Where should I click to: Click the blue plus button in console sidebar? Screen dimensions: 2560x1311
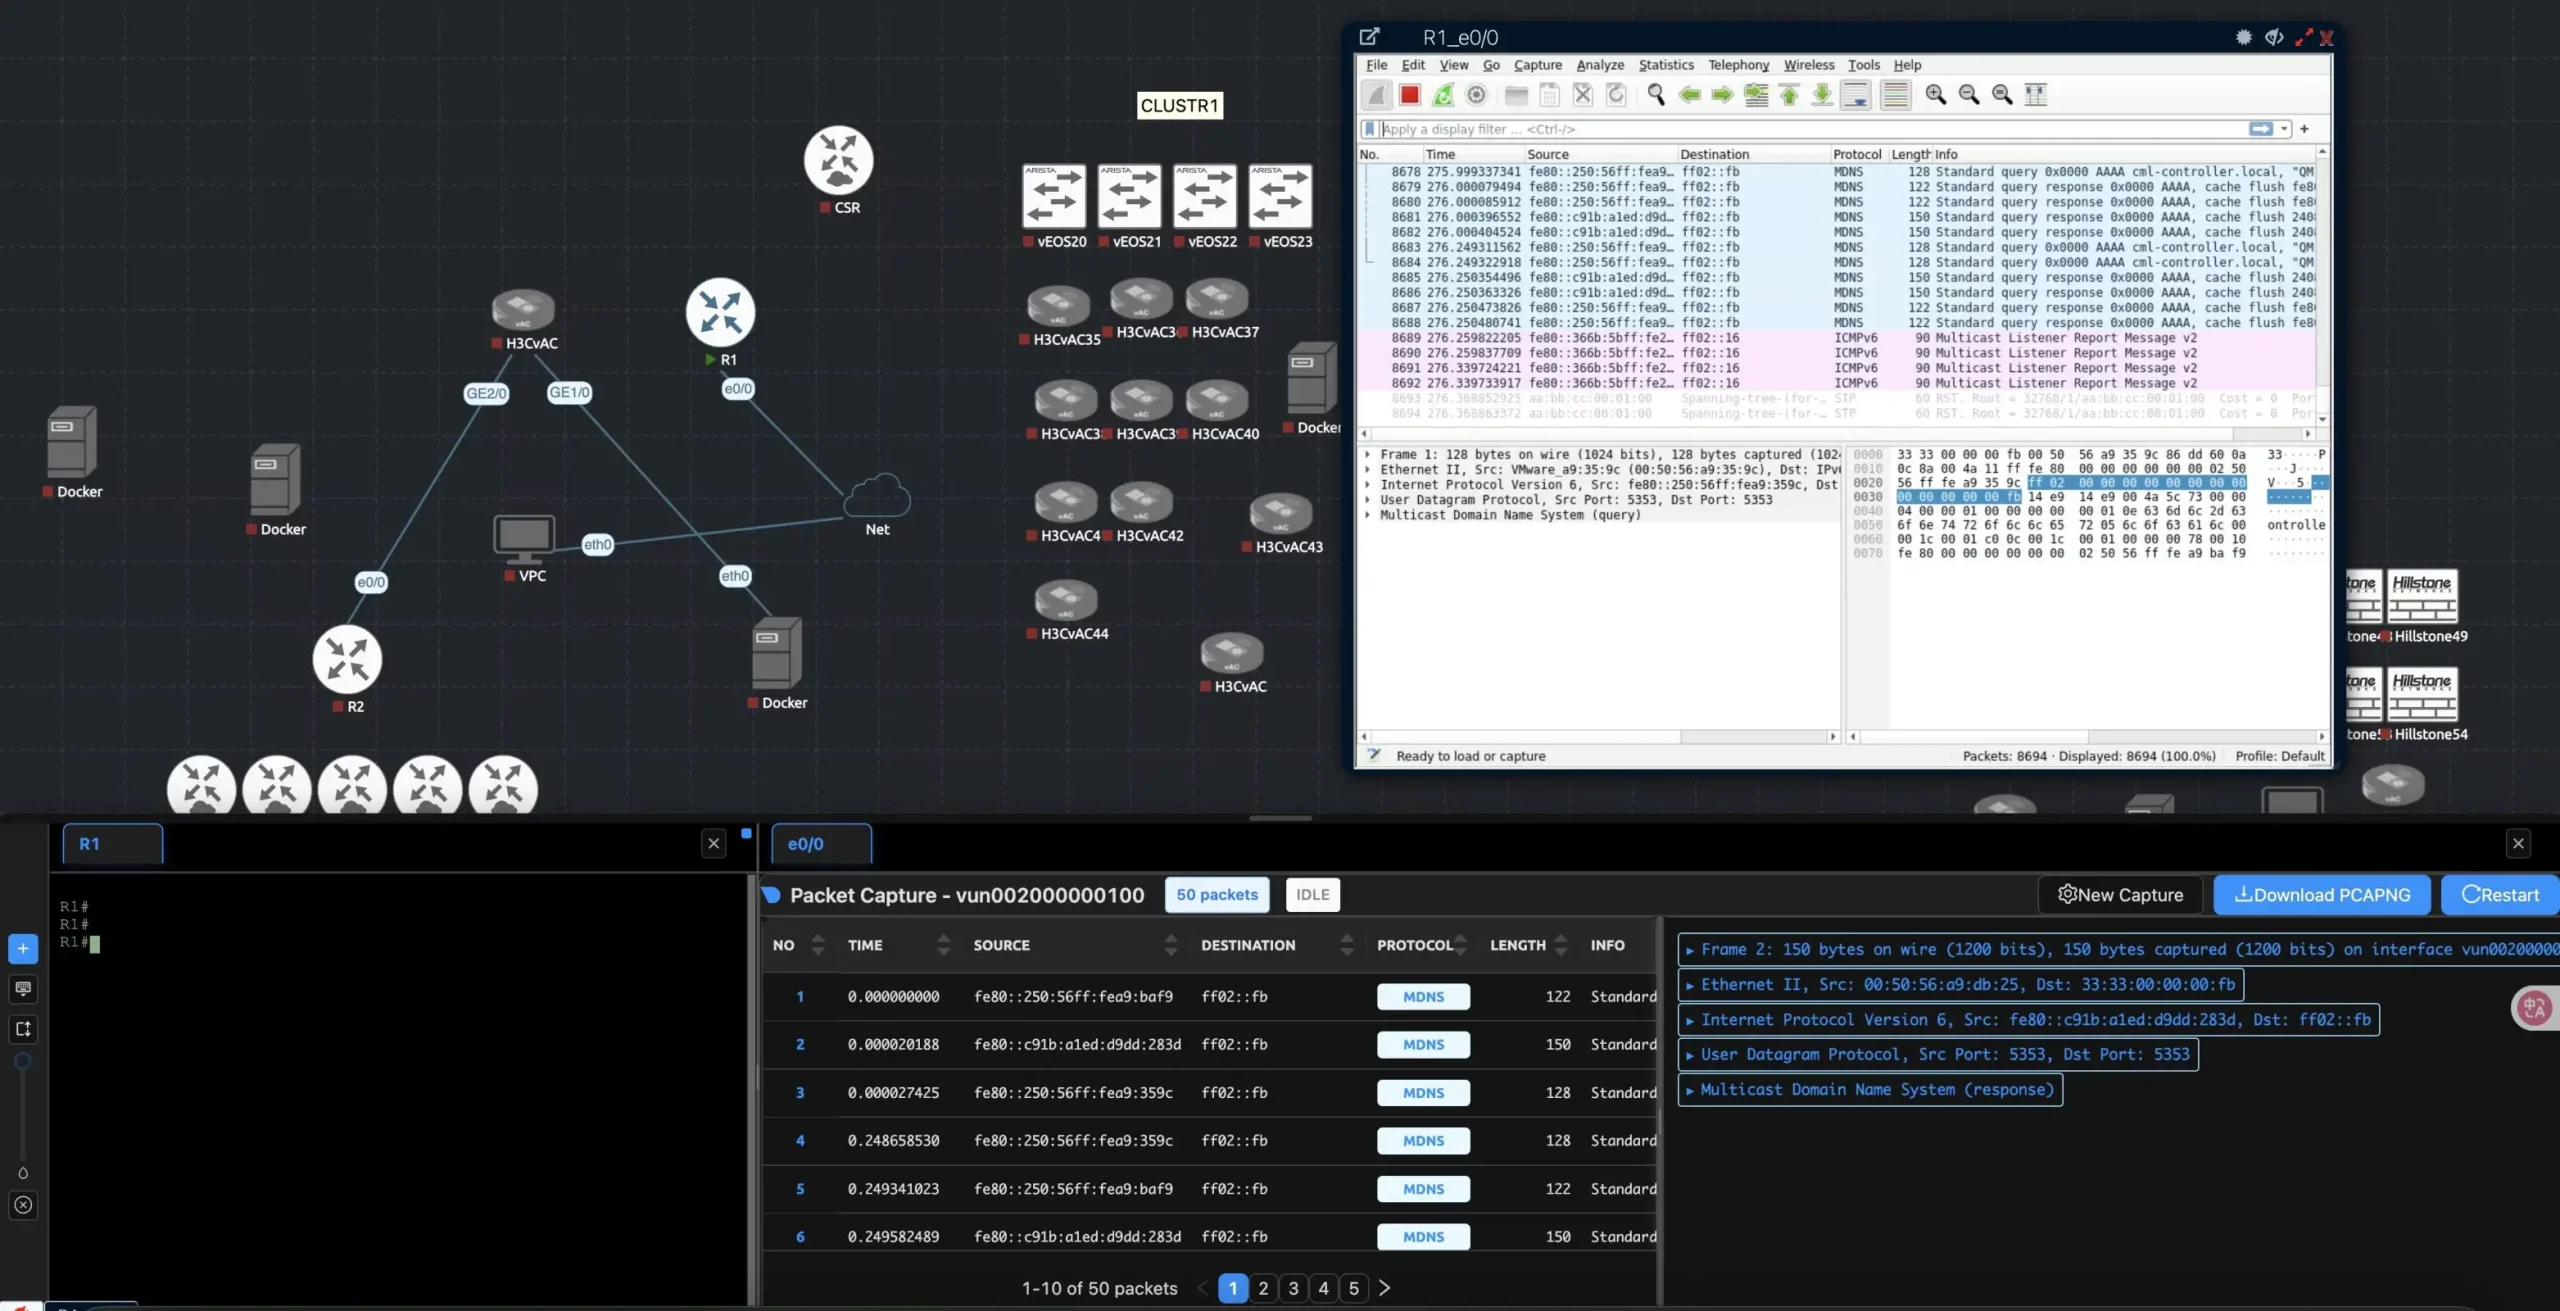(23, 948)
